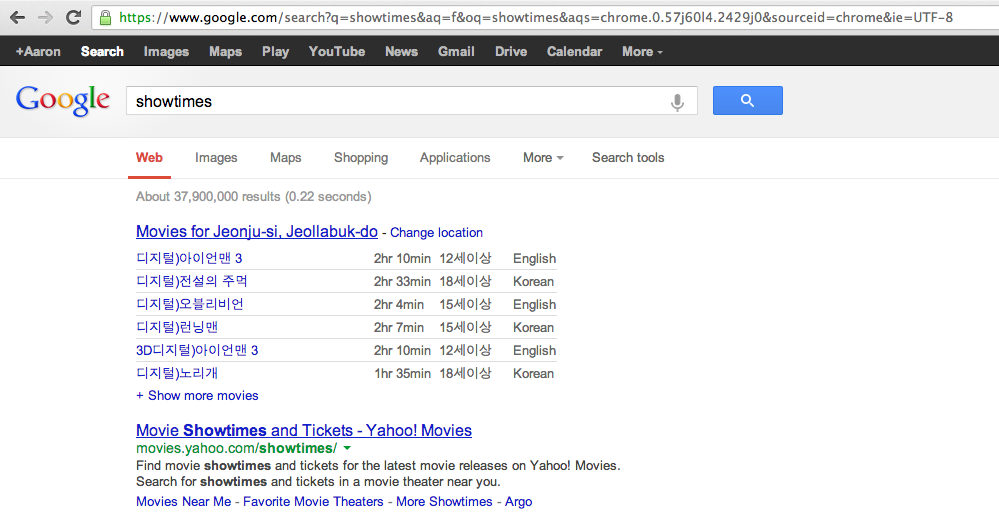Click Change location link
999x527 pixels.
(436, 233)
